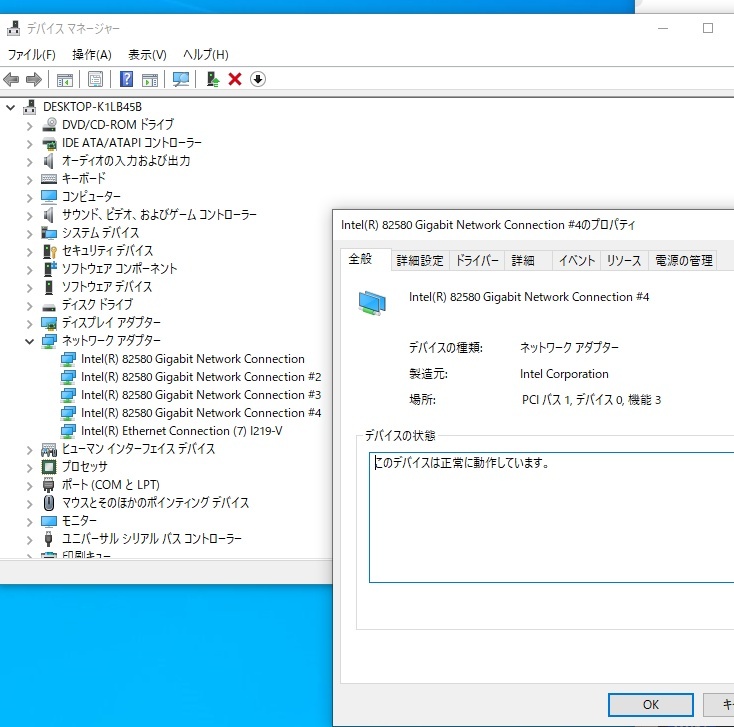Collapse the ネットワーク アダプター node

click(x=29, y=341)
